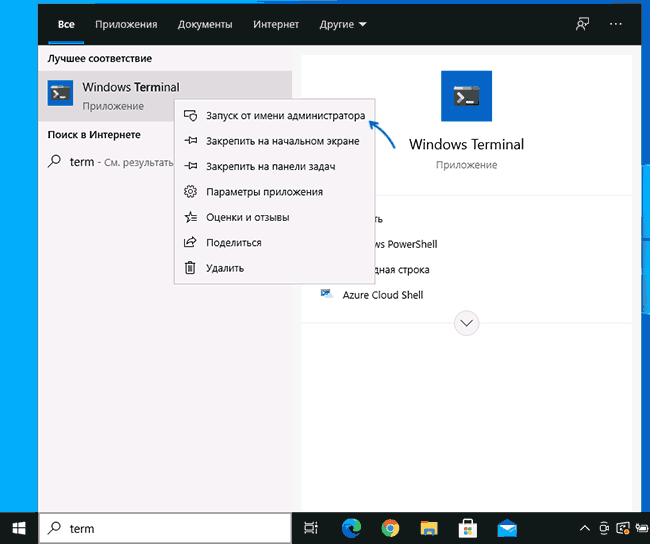Click 'Лучшее соответствие' section heading
The image size is (650, 544).
tap(99, 58)
